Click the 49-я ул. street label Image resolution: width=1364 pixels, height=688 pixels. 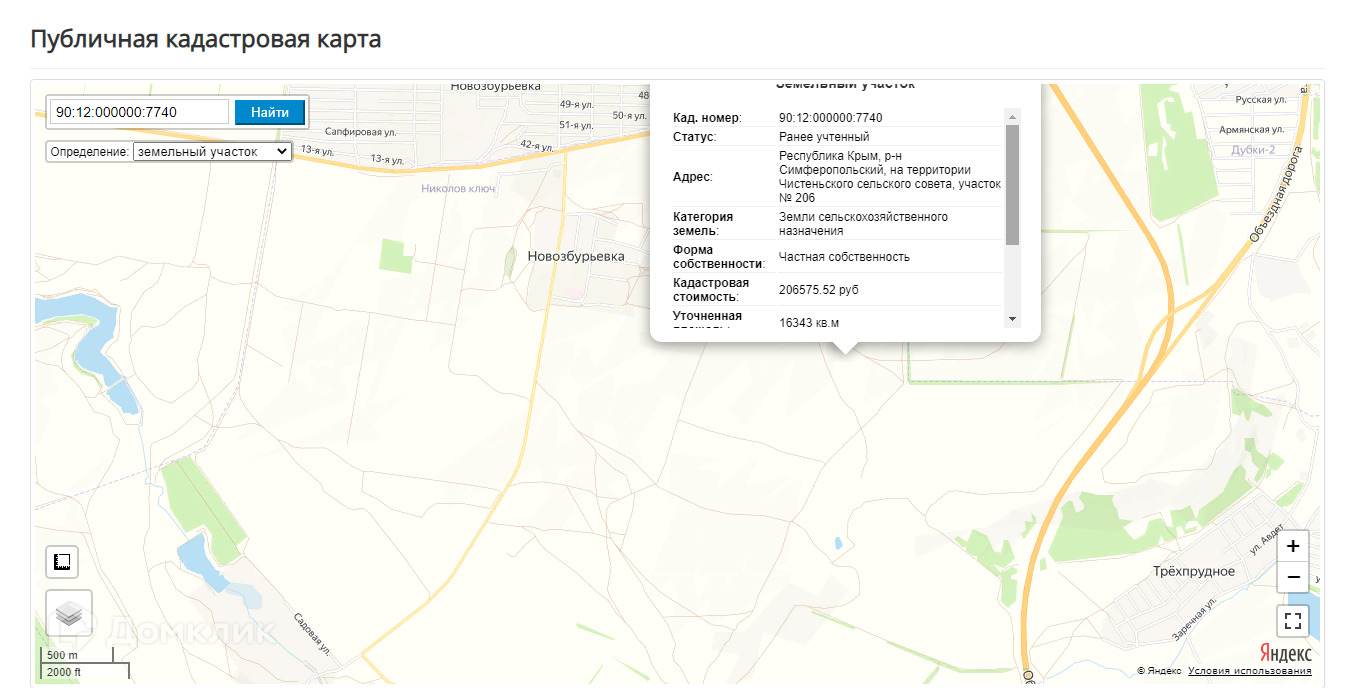pyautogui.click(x=578, y=104)
